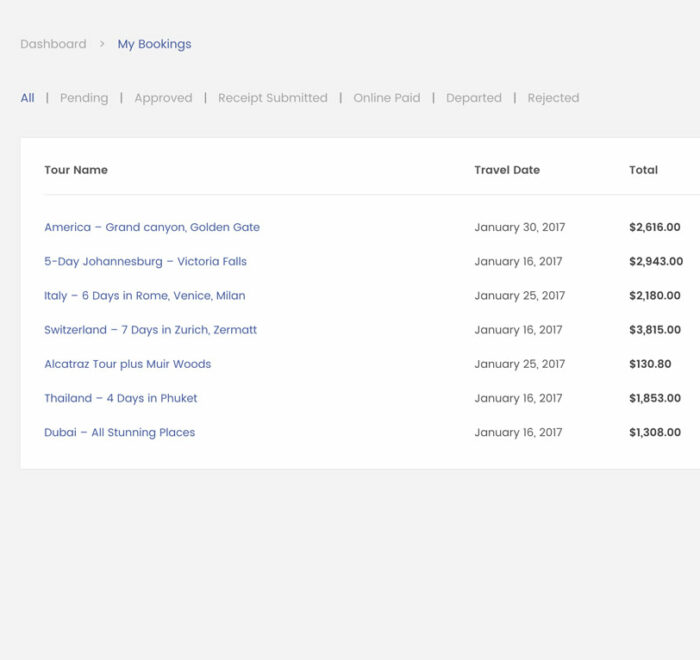Show Departed bookings tab
Viewport: 700px width, 660px height.
pos(473,98)
